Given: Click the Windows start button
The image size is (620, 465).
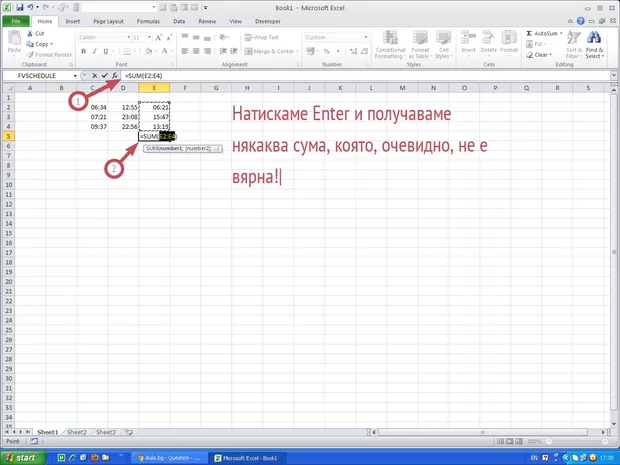Looking at the screenshot, I should [23, 458].
